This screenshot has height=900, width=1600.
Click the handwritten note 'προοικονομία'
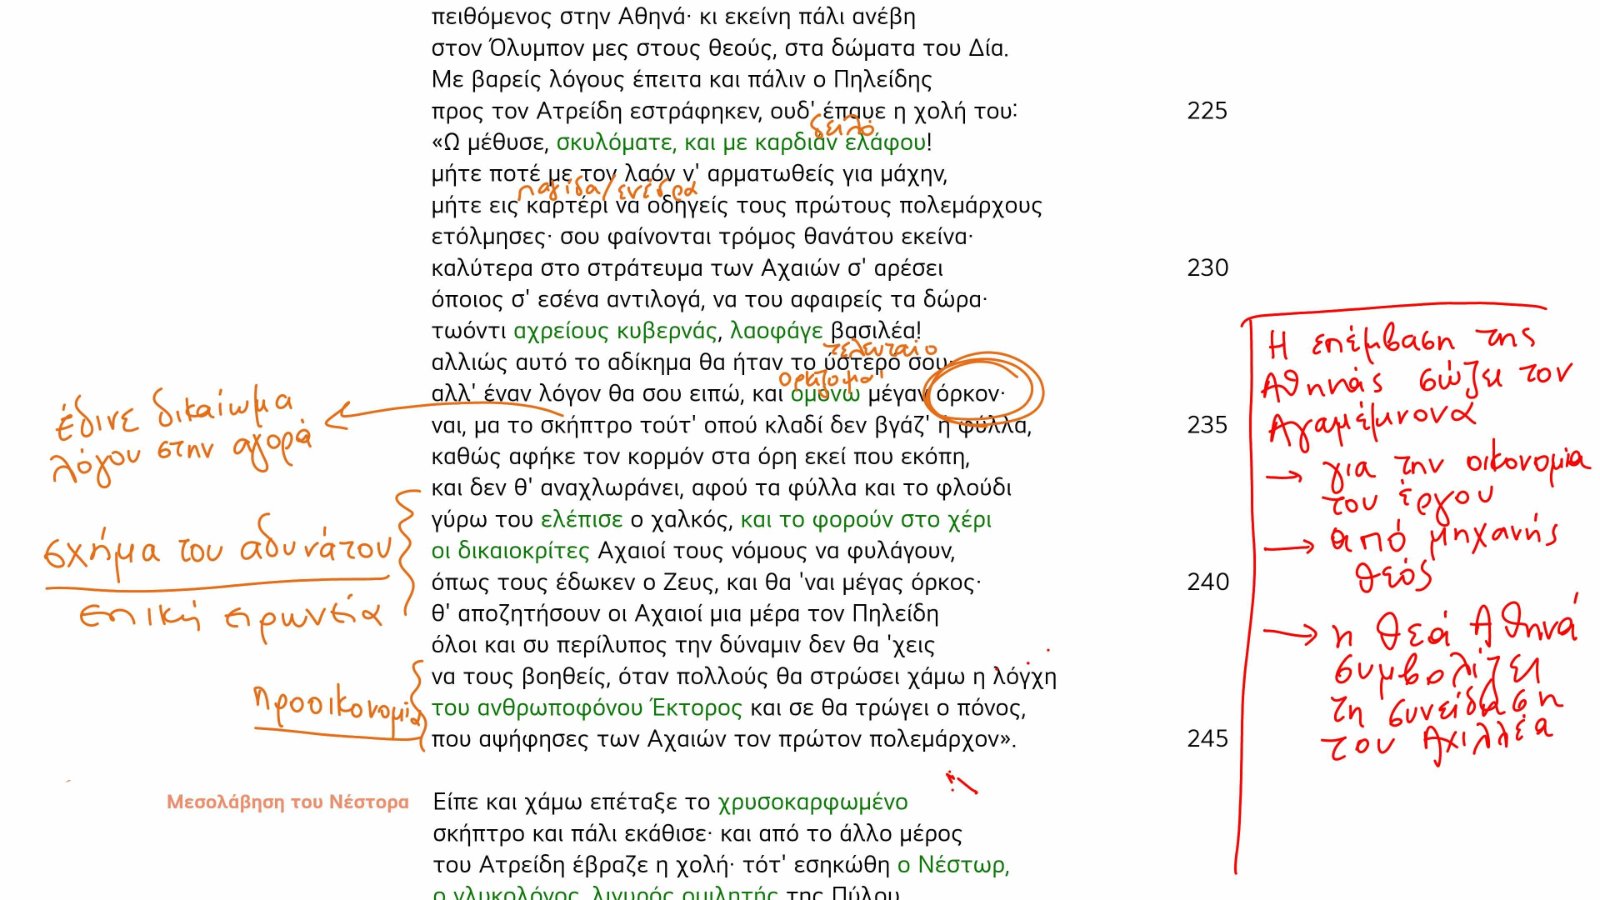[336, 706]
